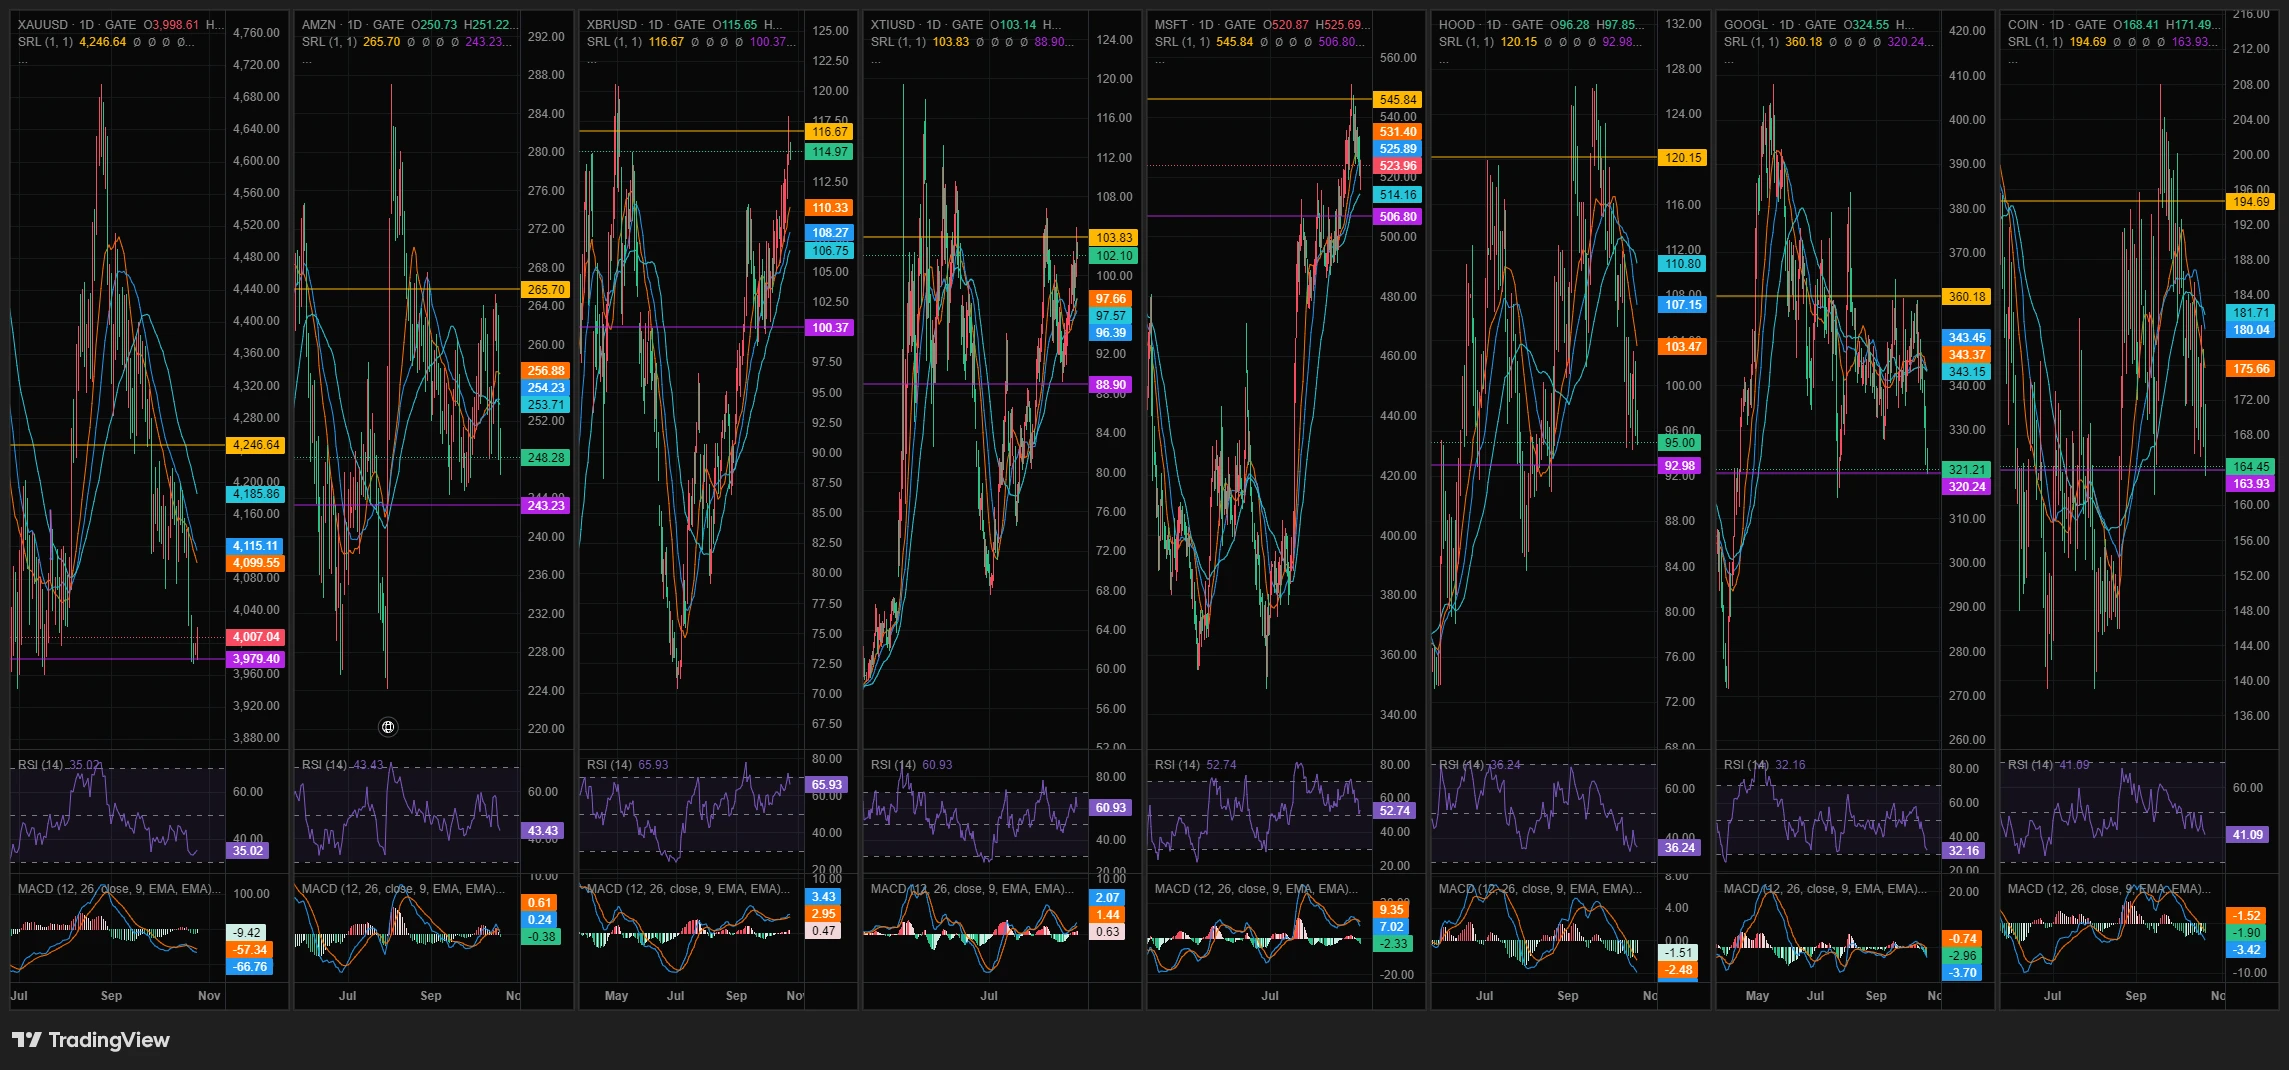
Task: Click the 248.28 green label on AMZN axis
Action: coord(546,458)
